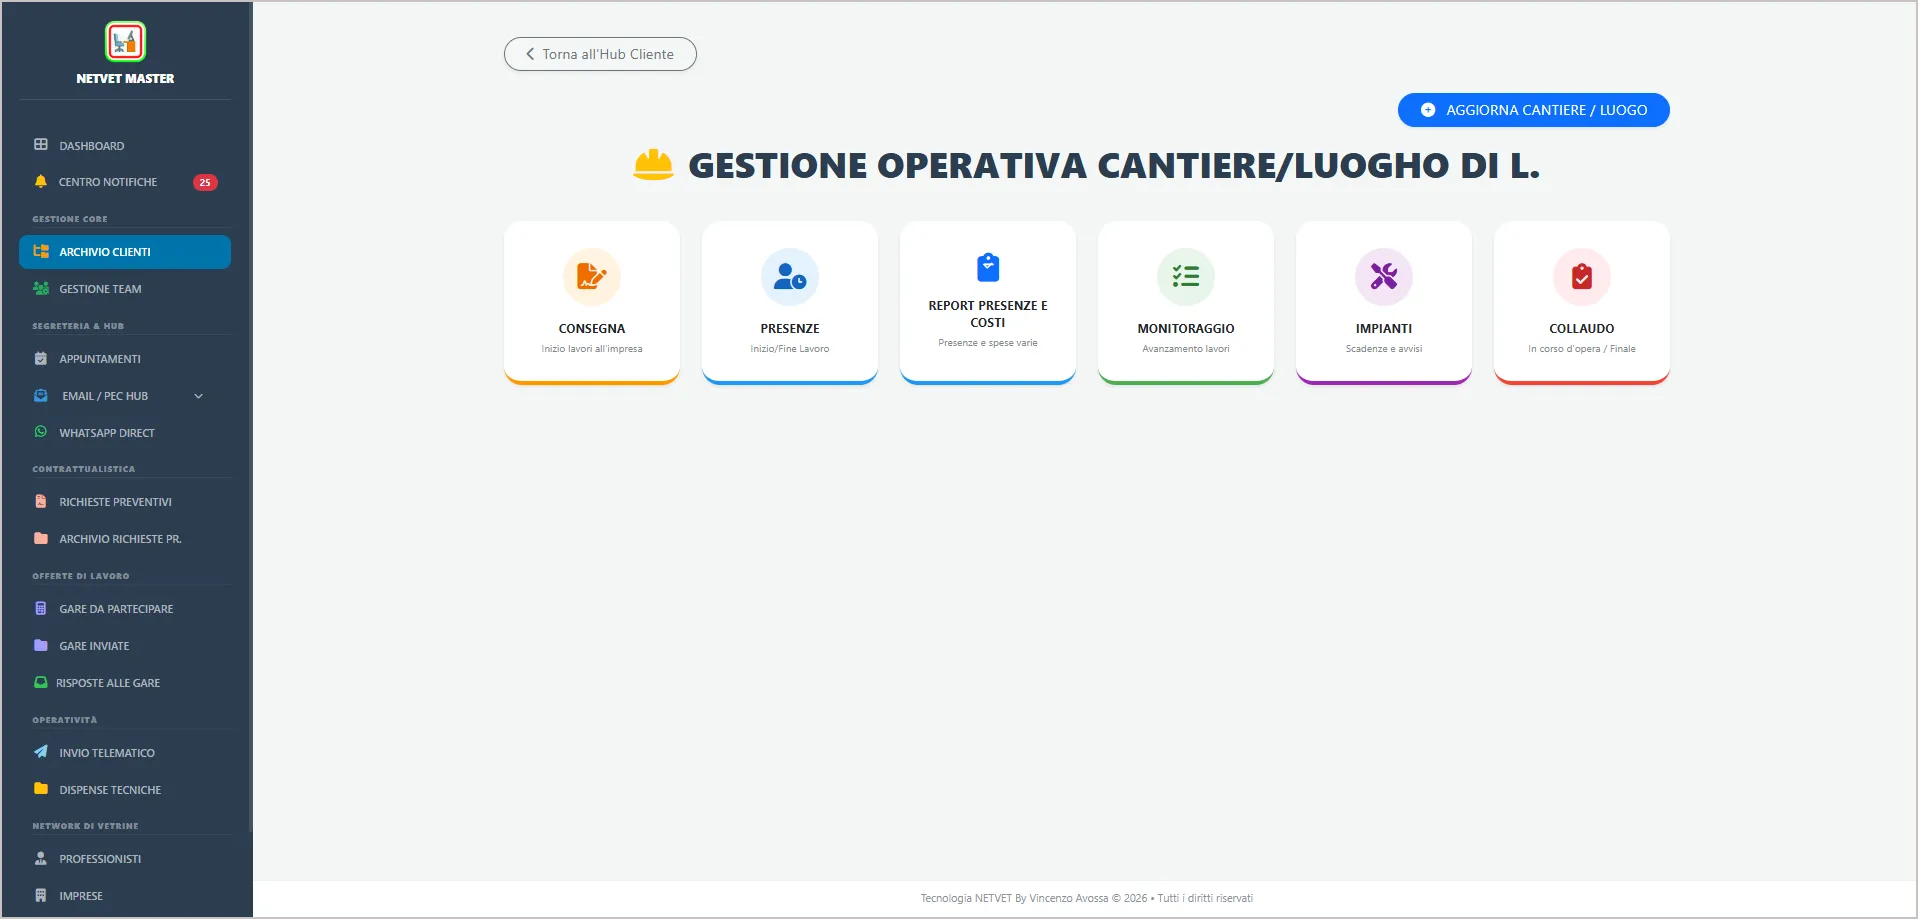The width and height of the screenshot is (1918, 919).
Task: Open the Report Presenze e Costi clipboard icon
Action: pos(988,268)
